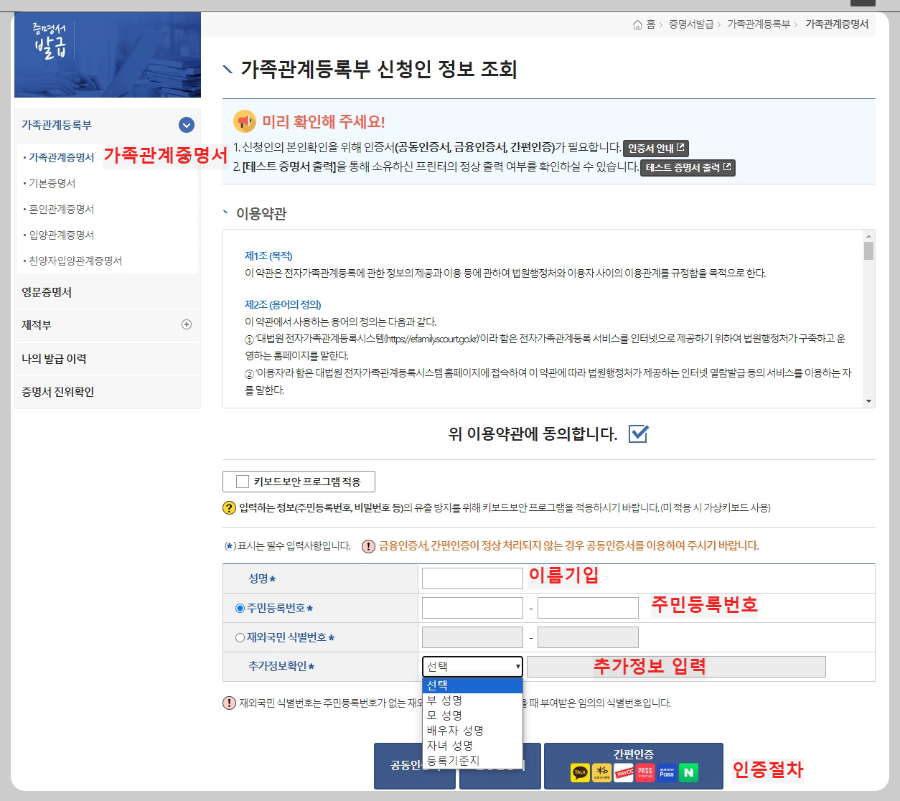The image size is (900, 801).
Task: Click the 성명 name input field
Action: tap(472, 578)
